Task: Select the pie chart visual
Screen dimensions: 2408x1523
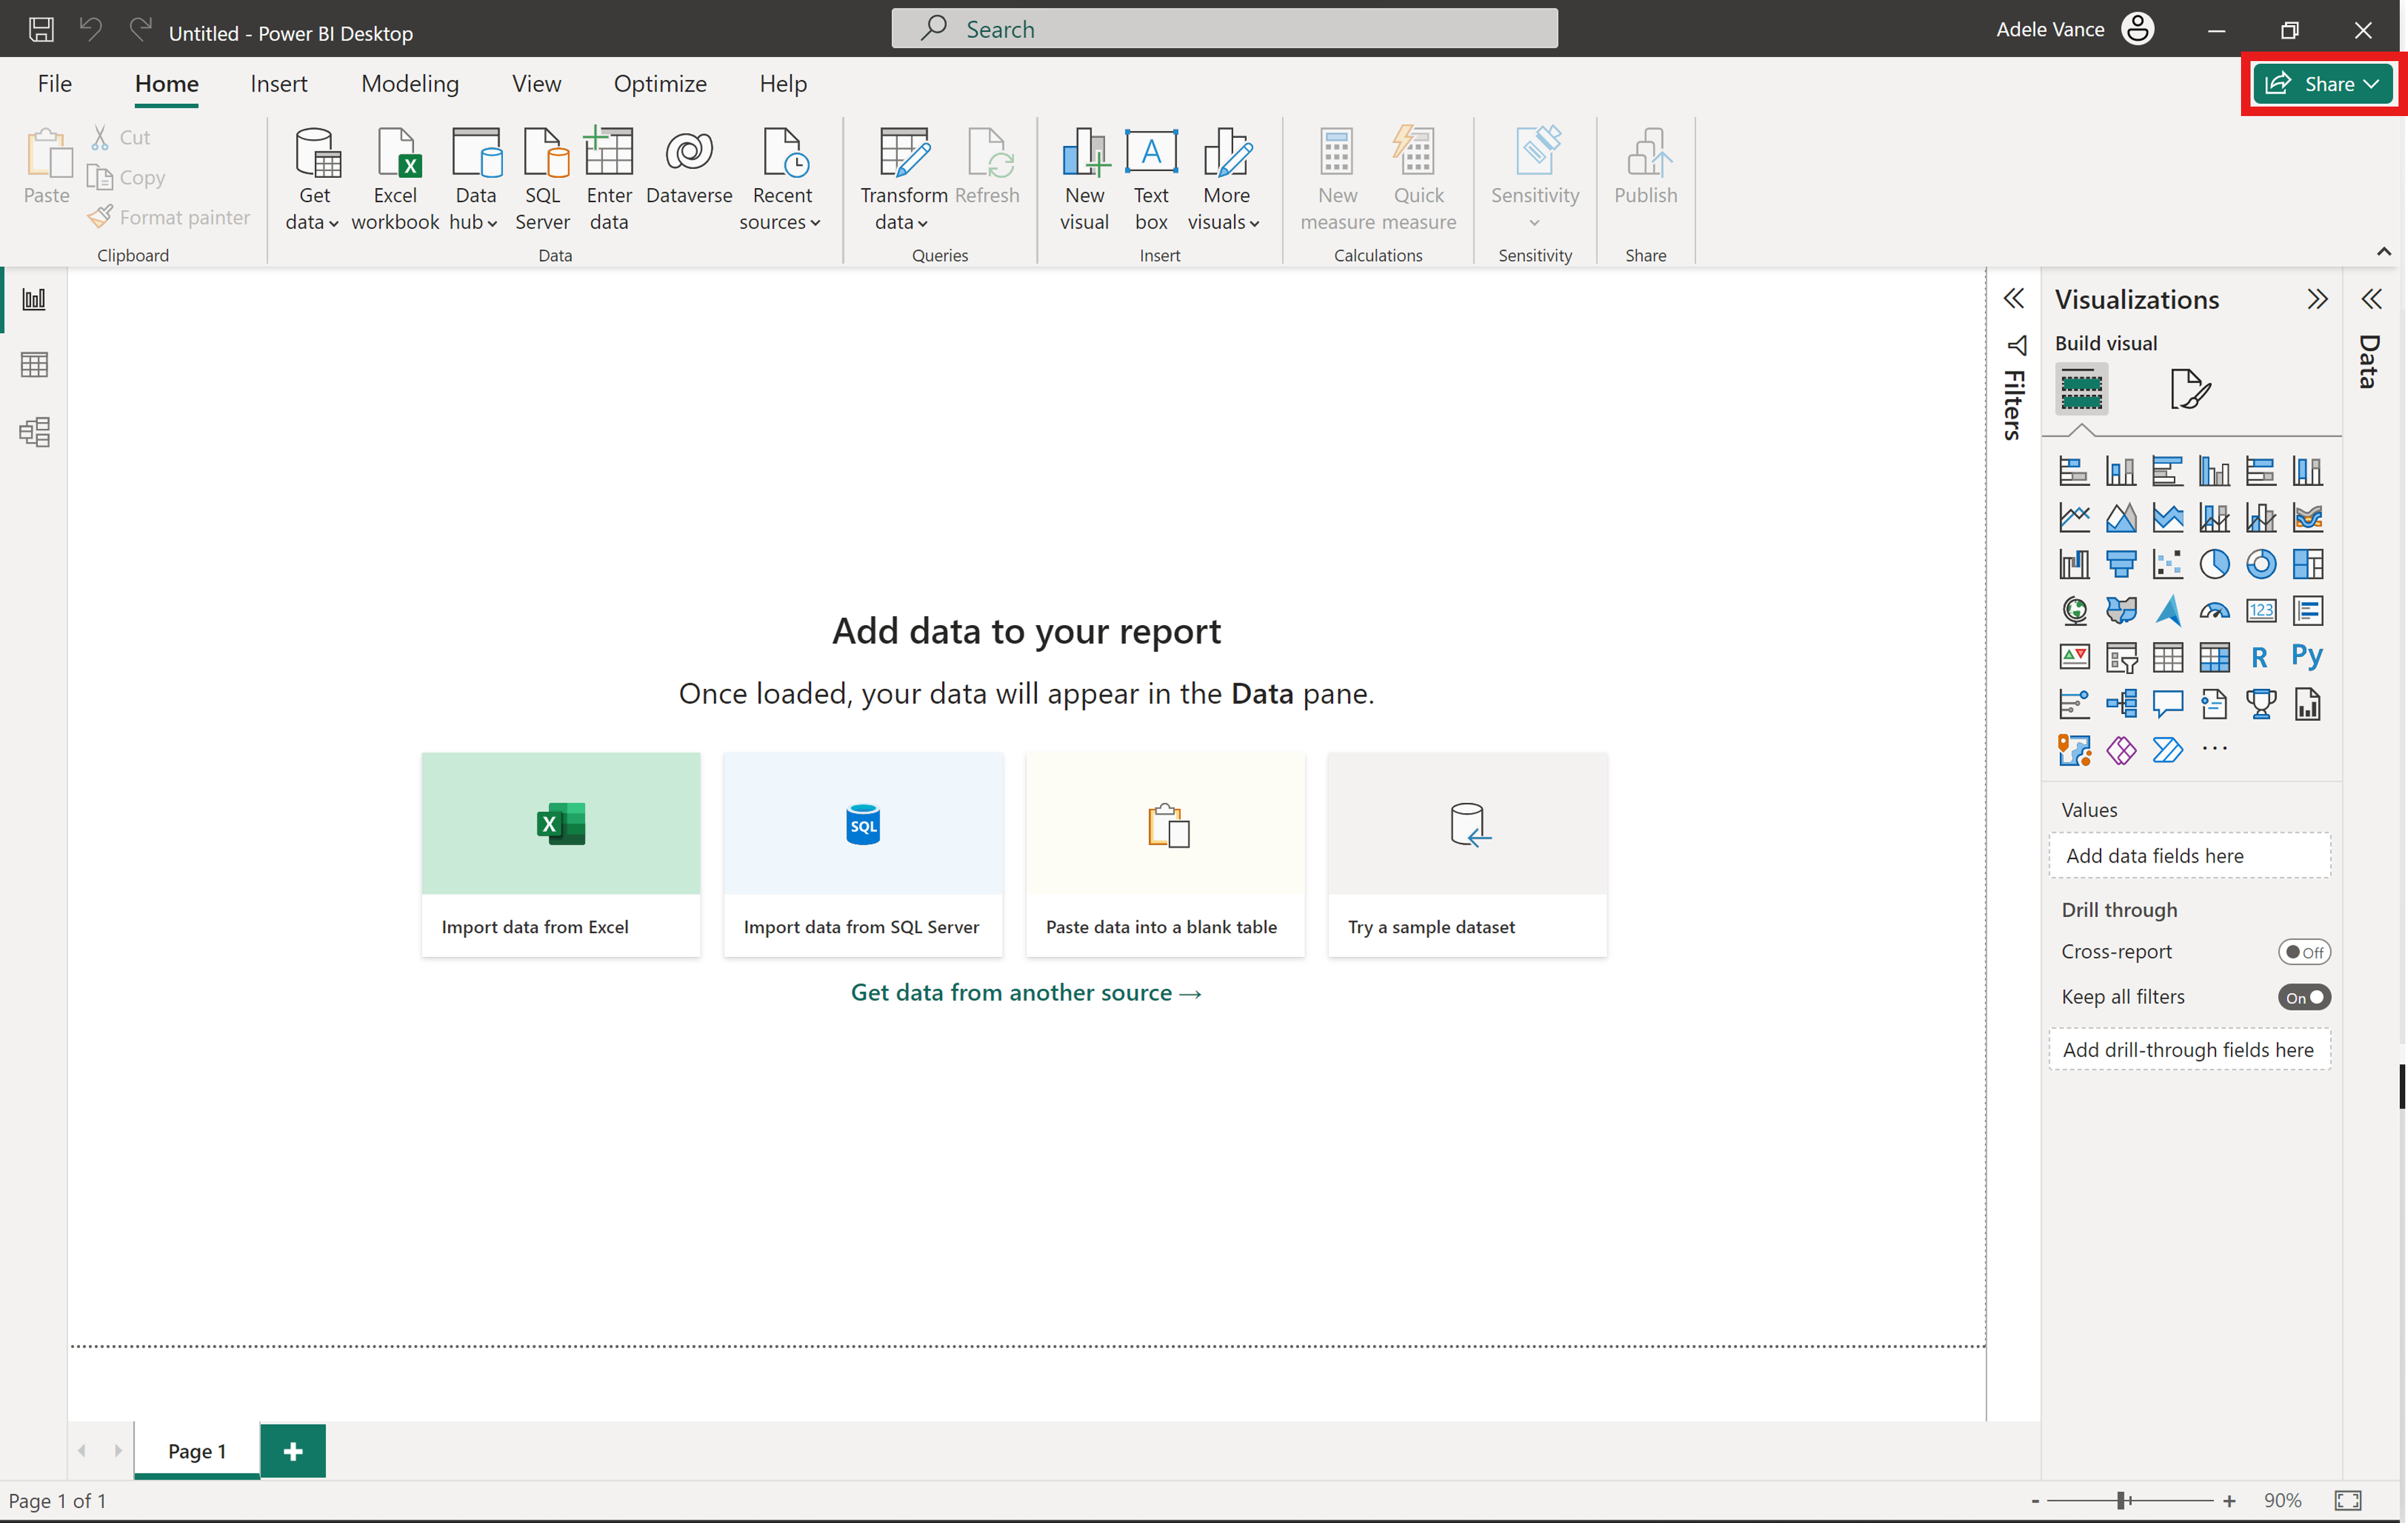Action: click(2215, 564)
